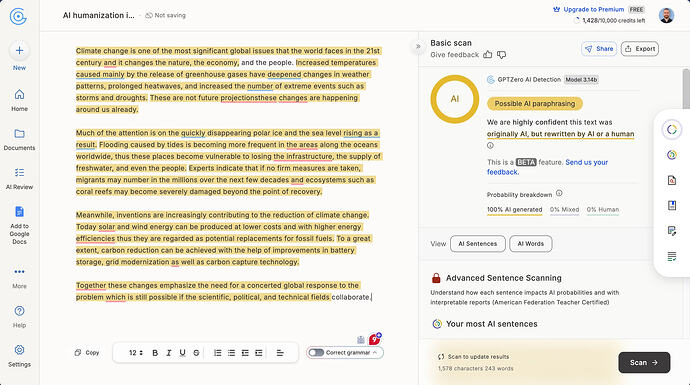This screenshot has width=690, height=385.
Task: Open the user profile avatar
Action: [666, 15]
